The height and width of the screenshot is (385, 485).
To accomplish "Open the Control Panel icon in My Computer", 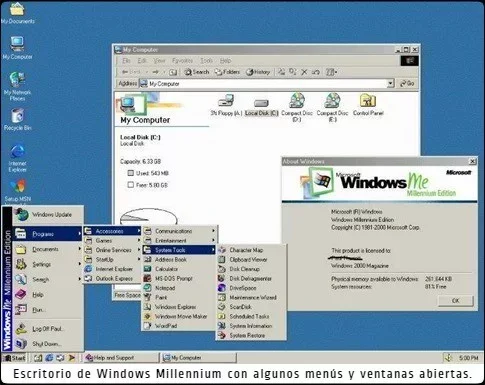I will pos(368,105).
